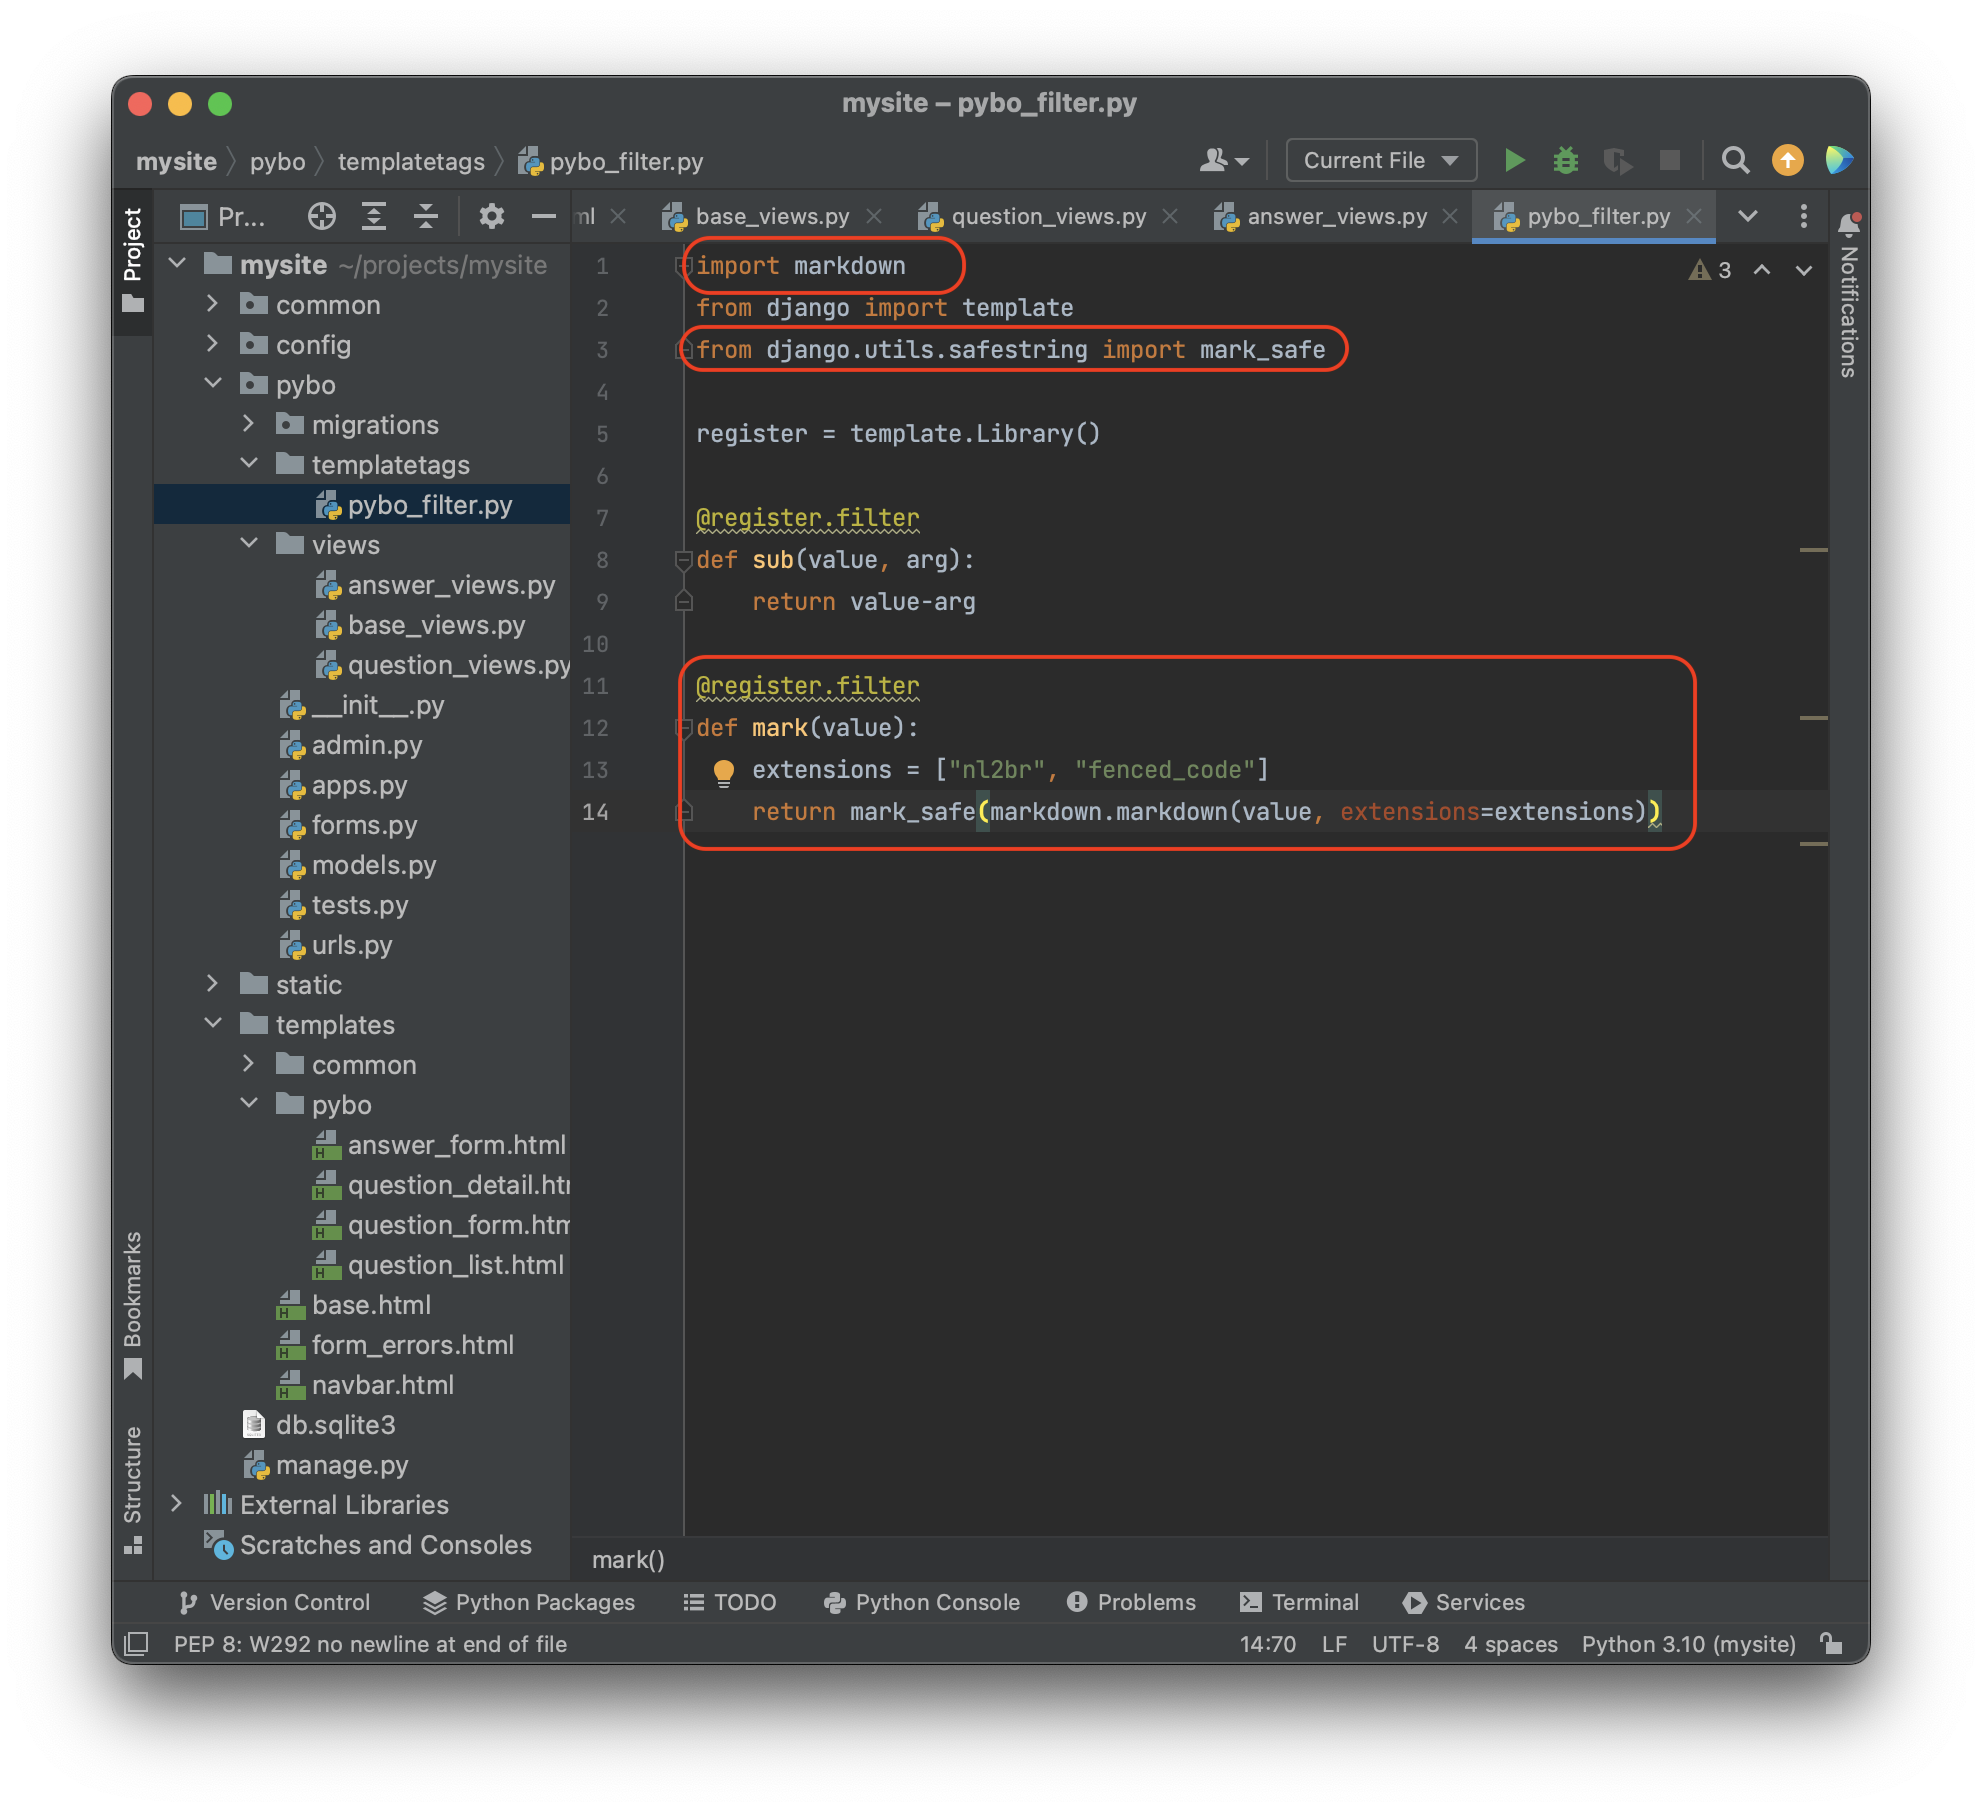Switch to the question_views.py tab

tap(1047, 216)
